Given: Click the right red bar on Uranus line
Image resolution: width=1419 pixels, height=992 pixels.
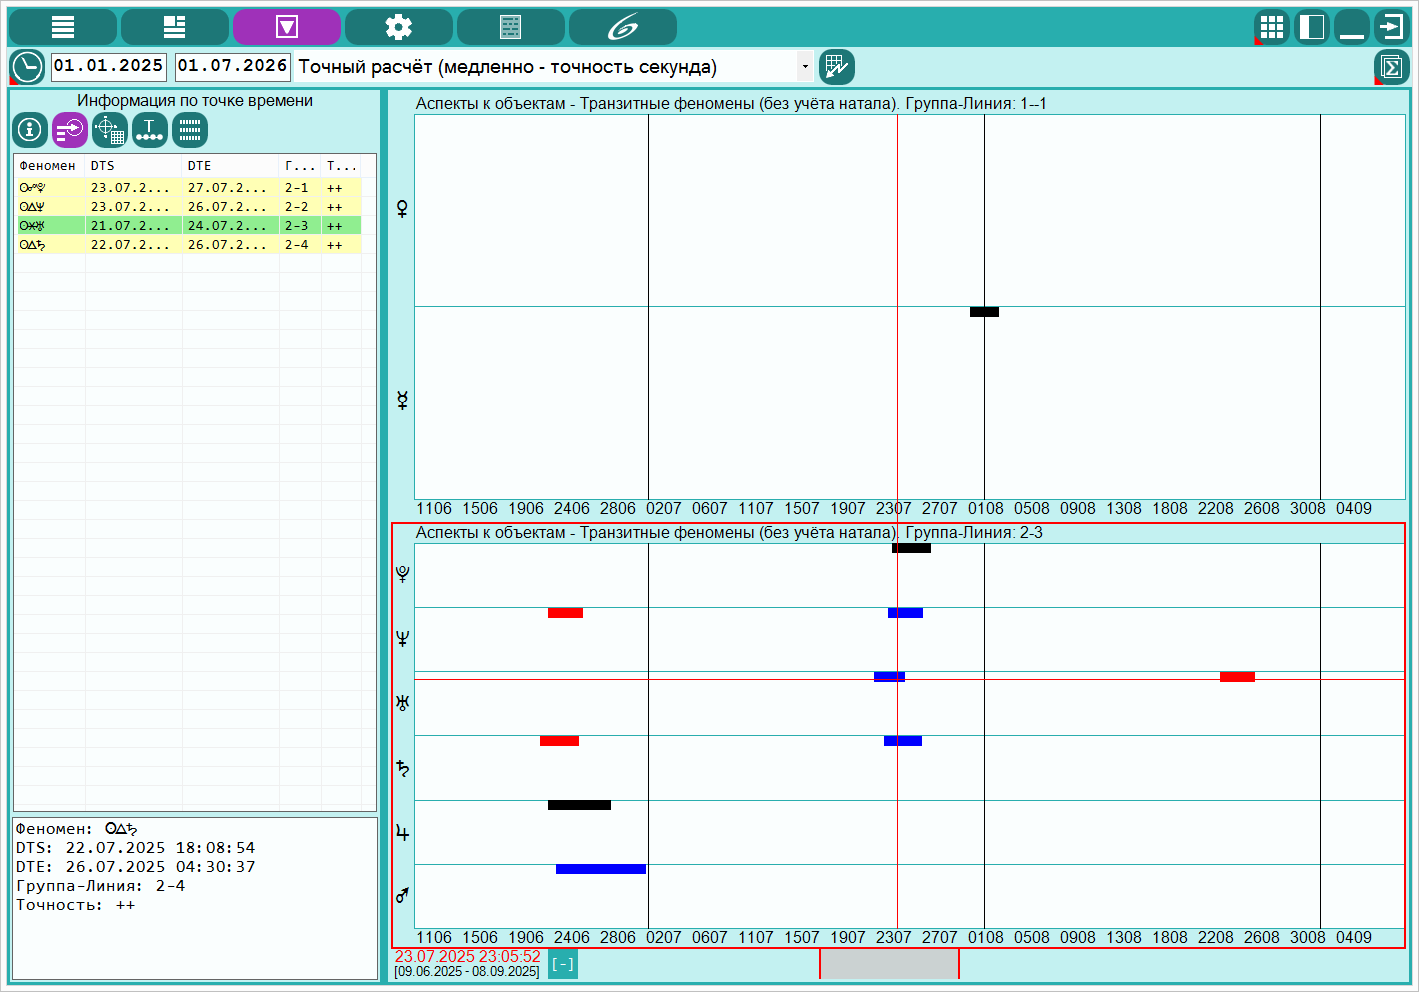Looking at the screenshot, I should tap(1237, 677).
